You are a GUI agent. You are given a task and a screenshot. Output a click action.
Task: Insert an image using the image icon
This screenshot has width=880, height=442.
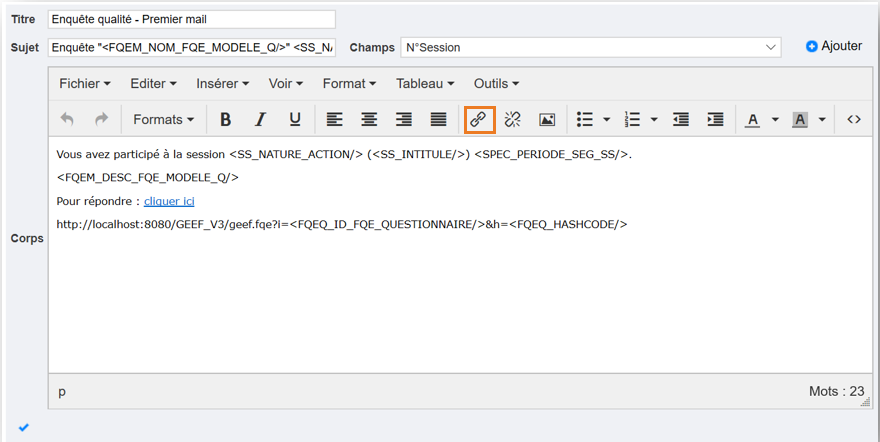[547, 119]
